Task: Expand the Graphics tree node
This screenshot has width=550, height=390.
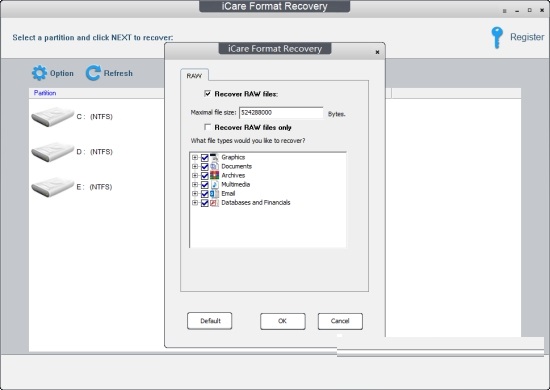Action: tap(195, 157)
